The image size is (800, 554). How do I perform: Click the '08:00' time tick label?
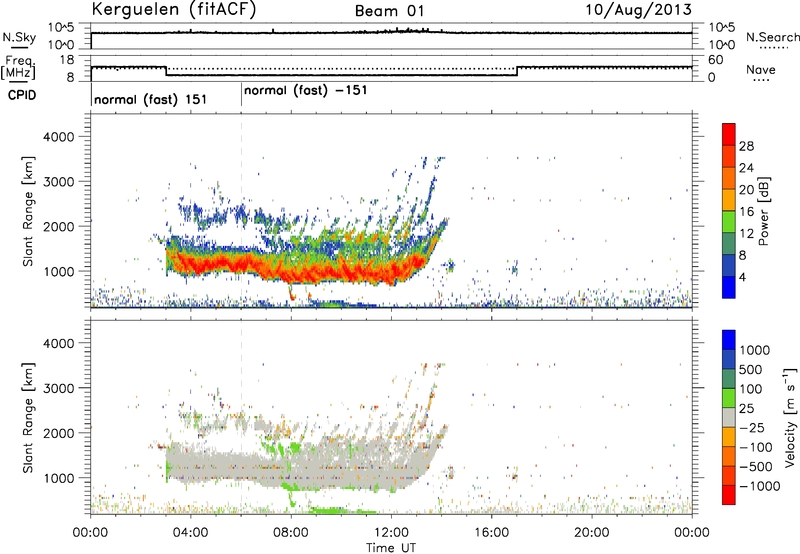click(291, 533)
